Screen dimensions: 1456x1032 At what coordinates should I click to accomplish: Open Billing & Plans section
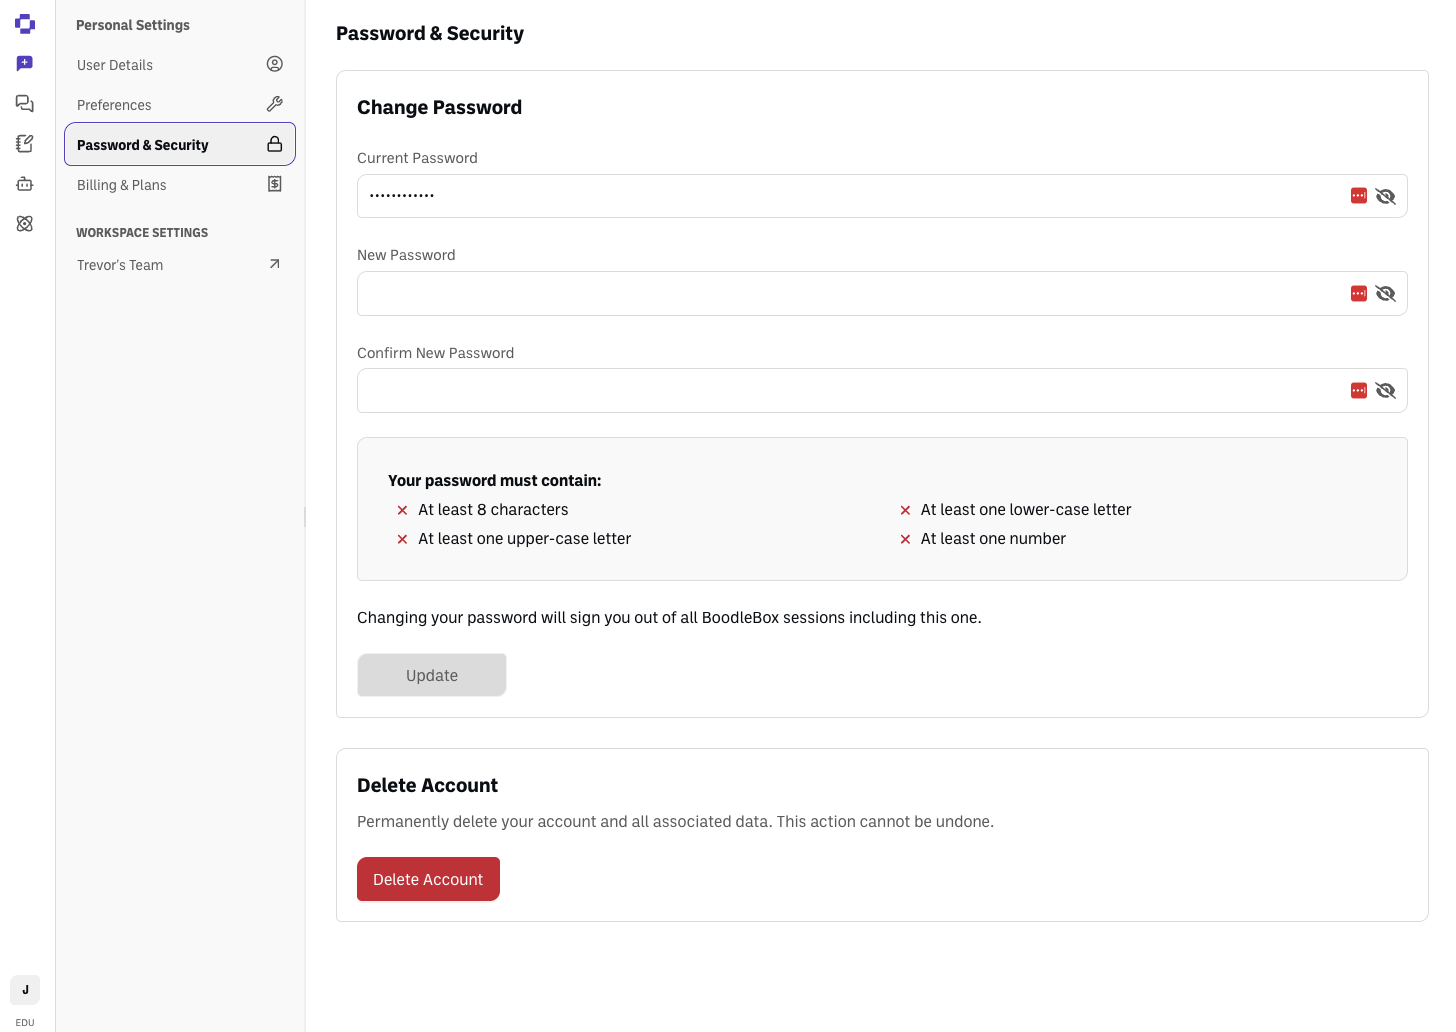pyautogui.click(x=180, y=185)
